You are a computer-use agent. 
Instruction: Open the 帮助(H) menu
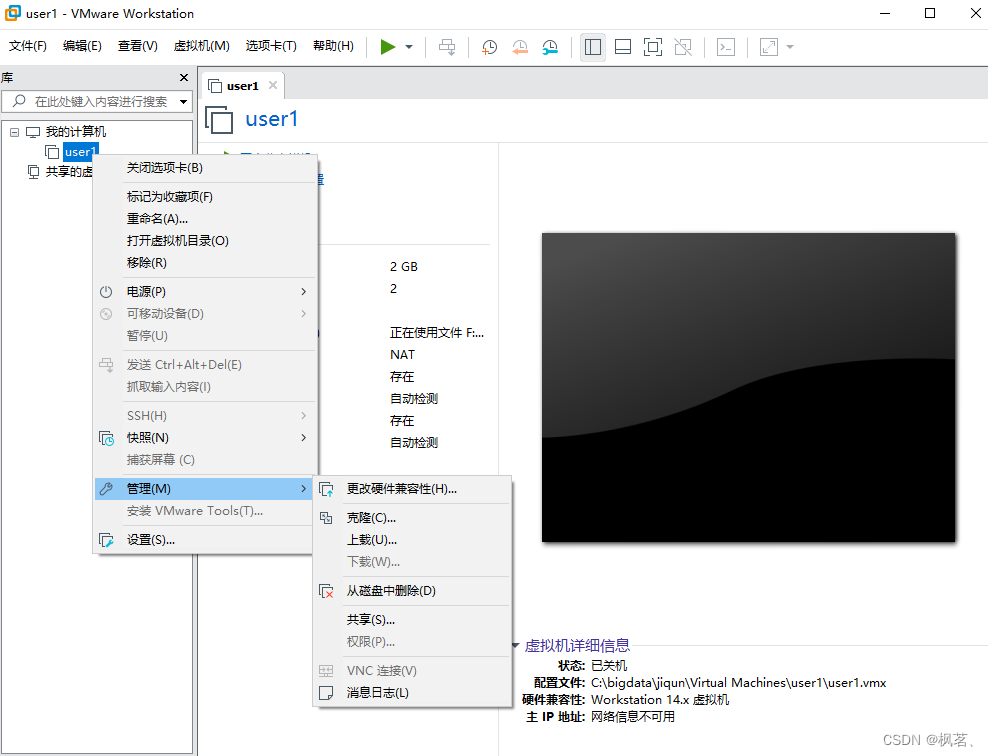pos(333,46)
